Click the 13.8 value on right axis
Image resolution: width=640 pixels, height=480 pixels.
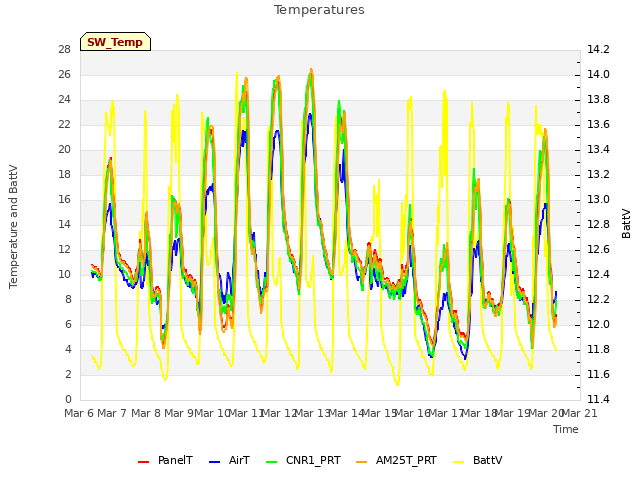(x=598, y=100)
